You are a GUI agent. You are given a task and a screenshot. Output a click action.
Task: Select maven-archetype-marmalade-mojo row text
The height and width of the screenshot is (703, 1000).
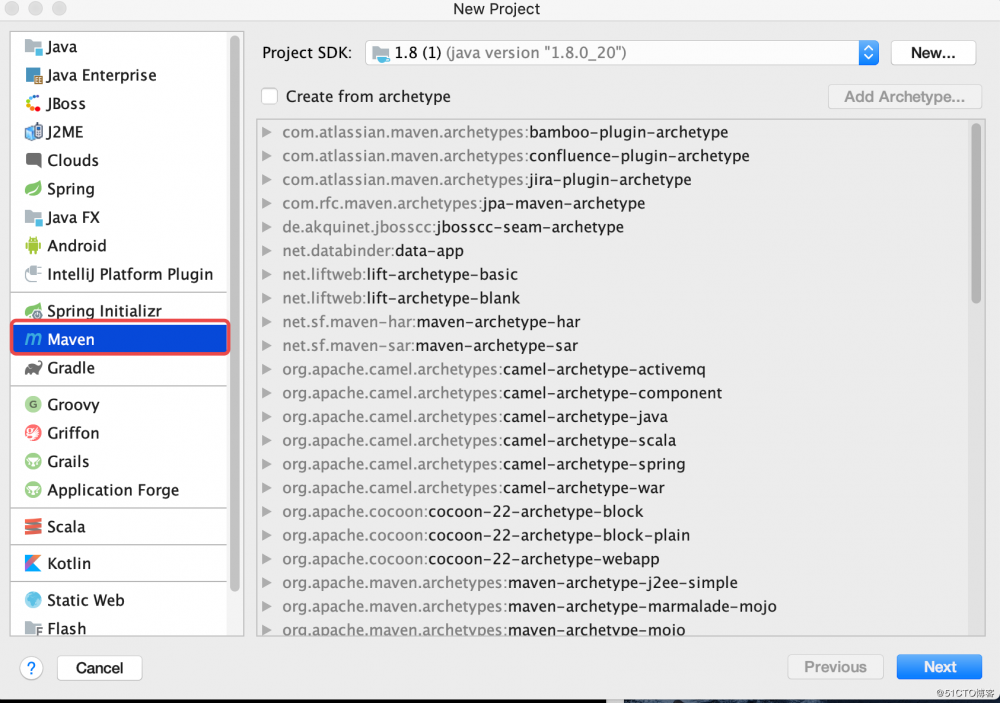[x=529, y=606]
